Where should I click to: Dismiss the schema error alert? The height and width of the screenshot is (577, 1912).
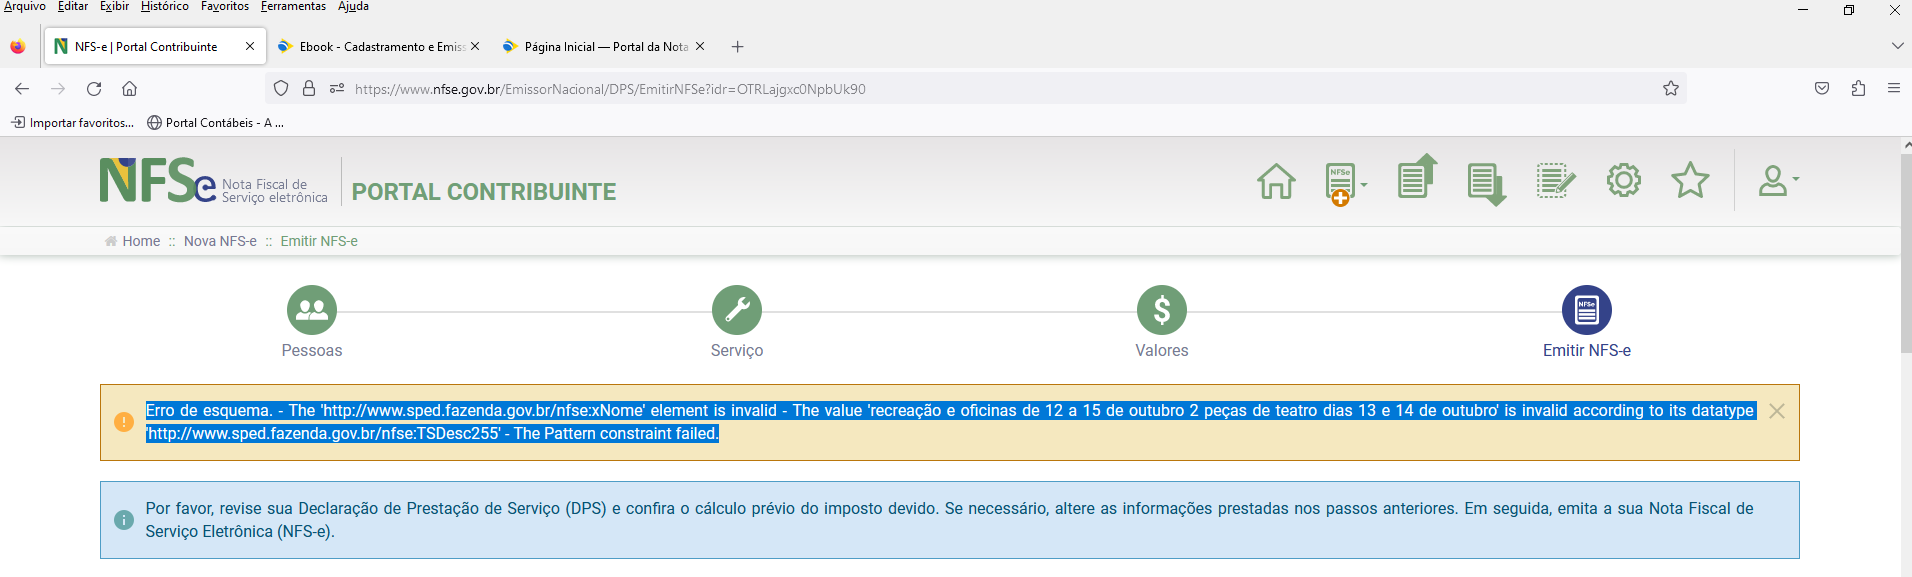[x=1777, y=411]
